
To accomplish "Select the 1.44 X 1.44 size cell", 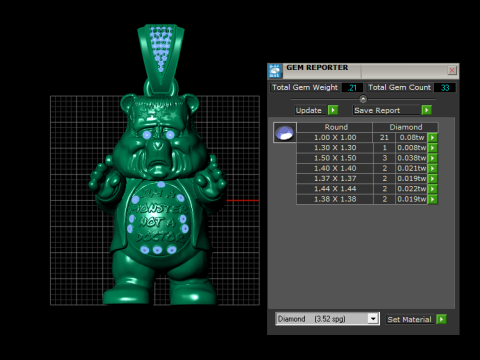I will click(x=335, y=189).
